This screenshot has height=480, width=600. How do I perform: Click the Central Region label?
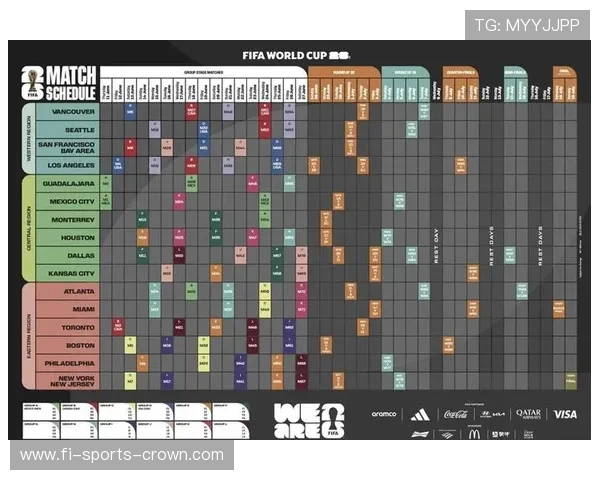tap(29, 229)
